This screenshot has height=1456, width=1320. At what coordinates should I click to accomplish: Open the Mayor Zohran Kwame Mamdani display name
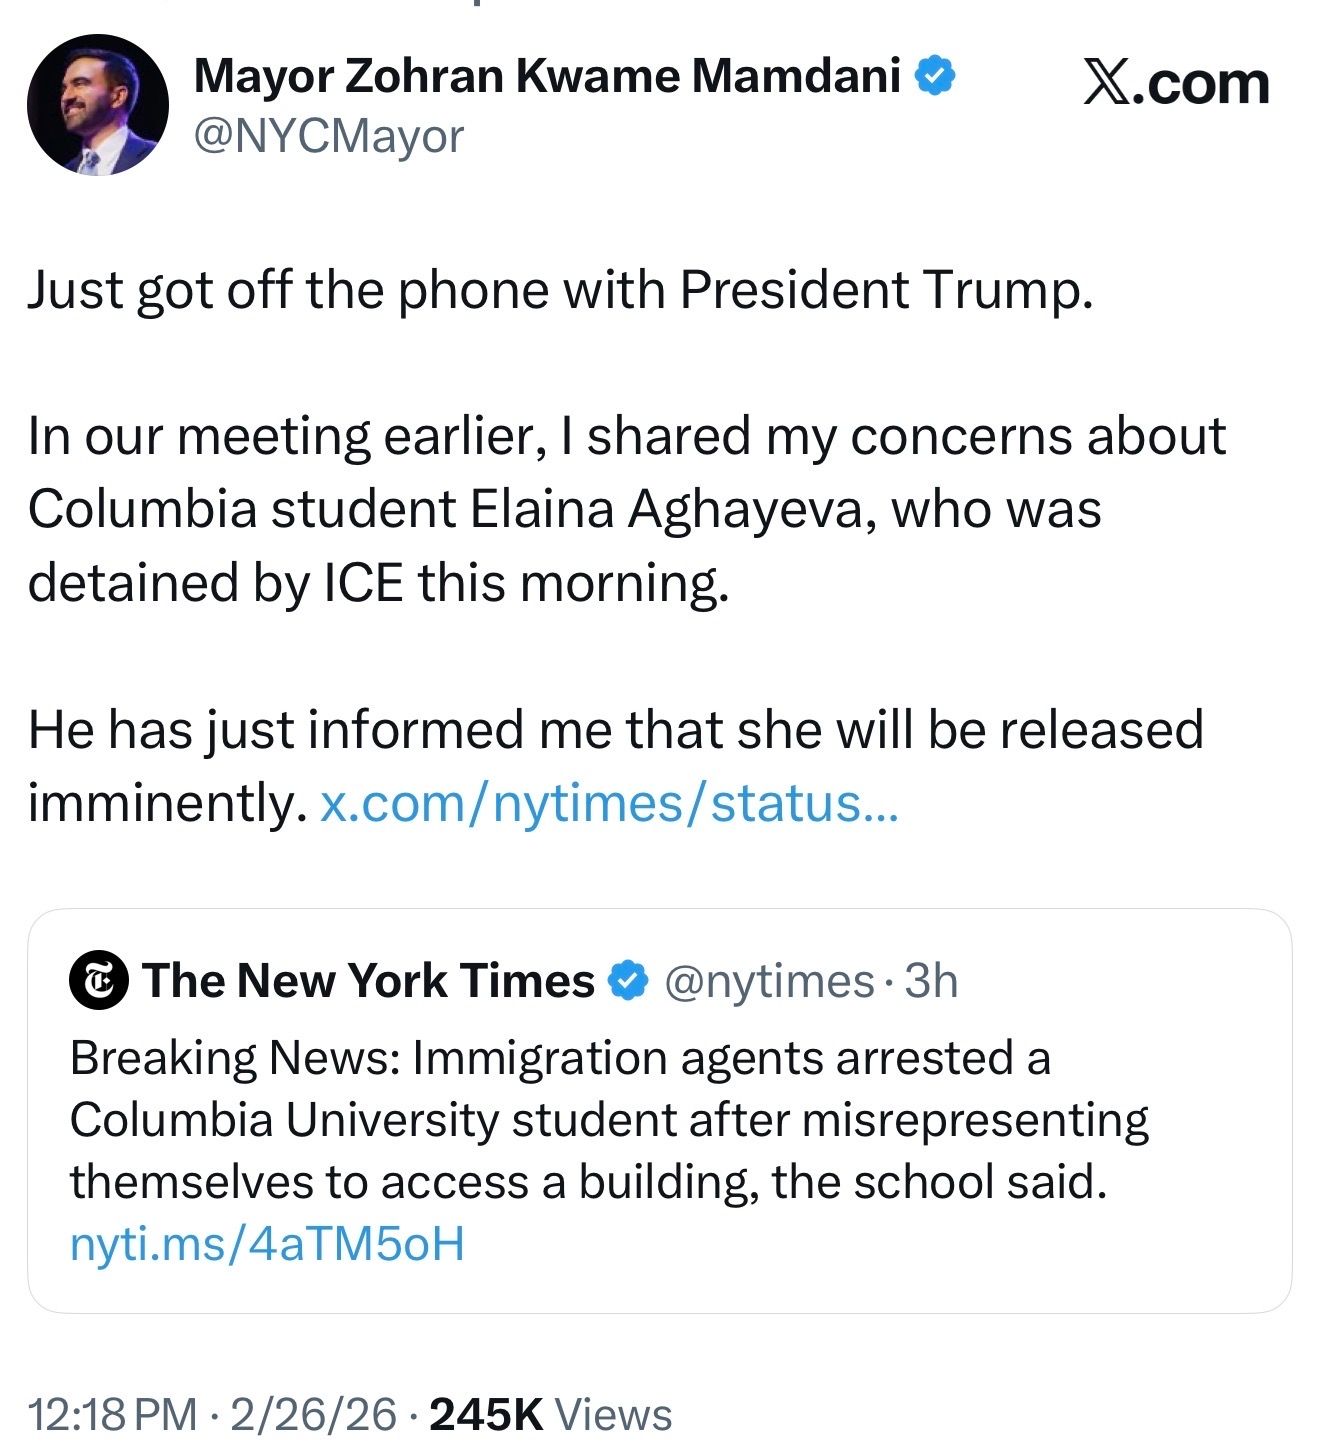pyautogui.click(x=546, y=76)
